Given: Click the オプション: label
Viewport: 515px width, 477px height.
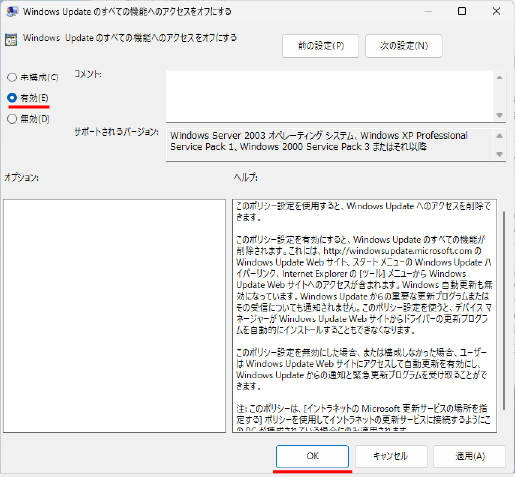Looking at the screenshot, I should tap(21, 178).
